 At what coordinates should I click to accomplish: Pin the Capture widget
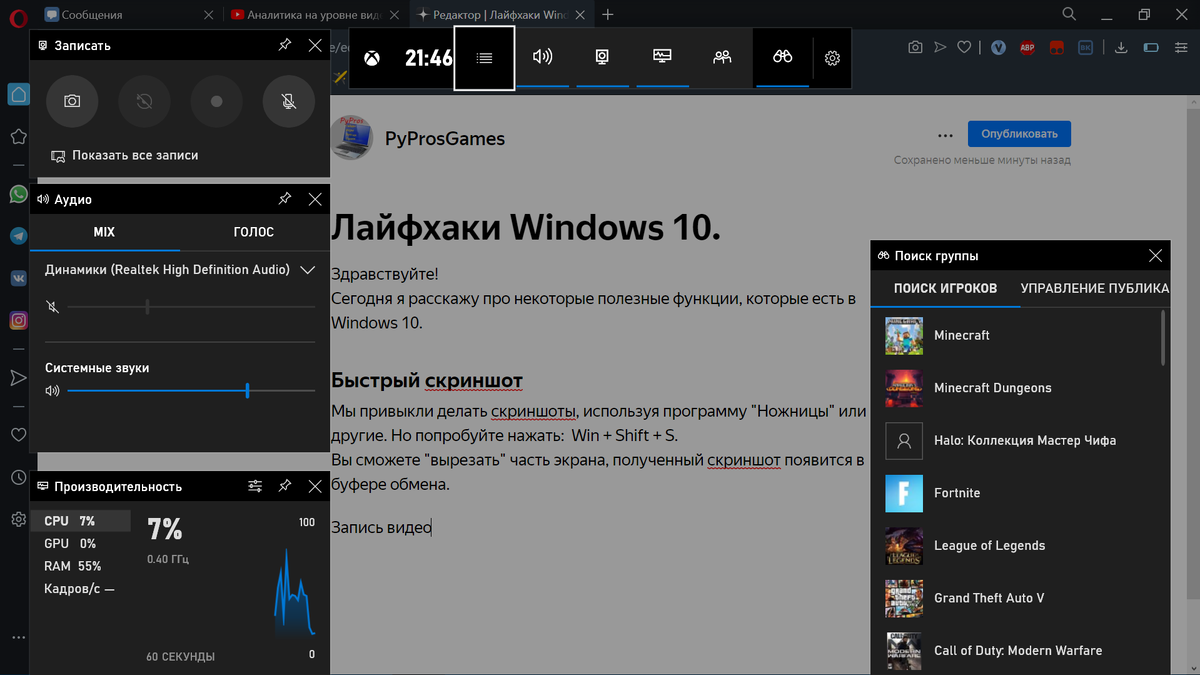click(x=284, y=45)
